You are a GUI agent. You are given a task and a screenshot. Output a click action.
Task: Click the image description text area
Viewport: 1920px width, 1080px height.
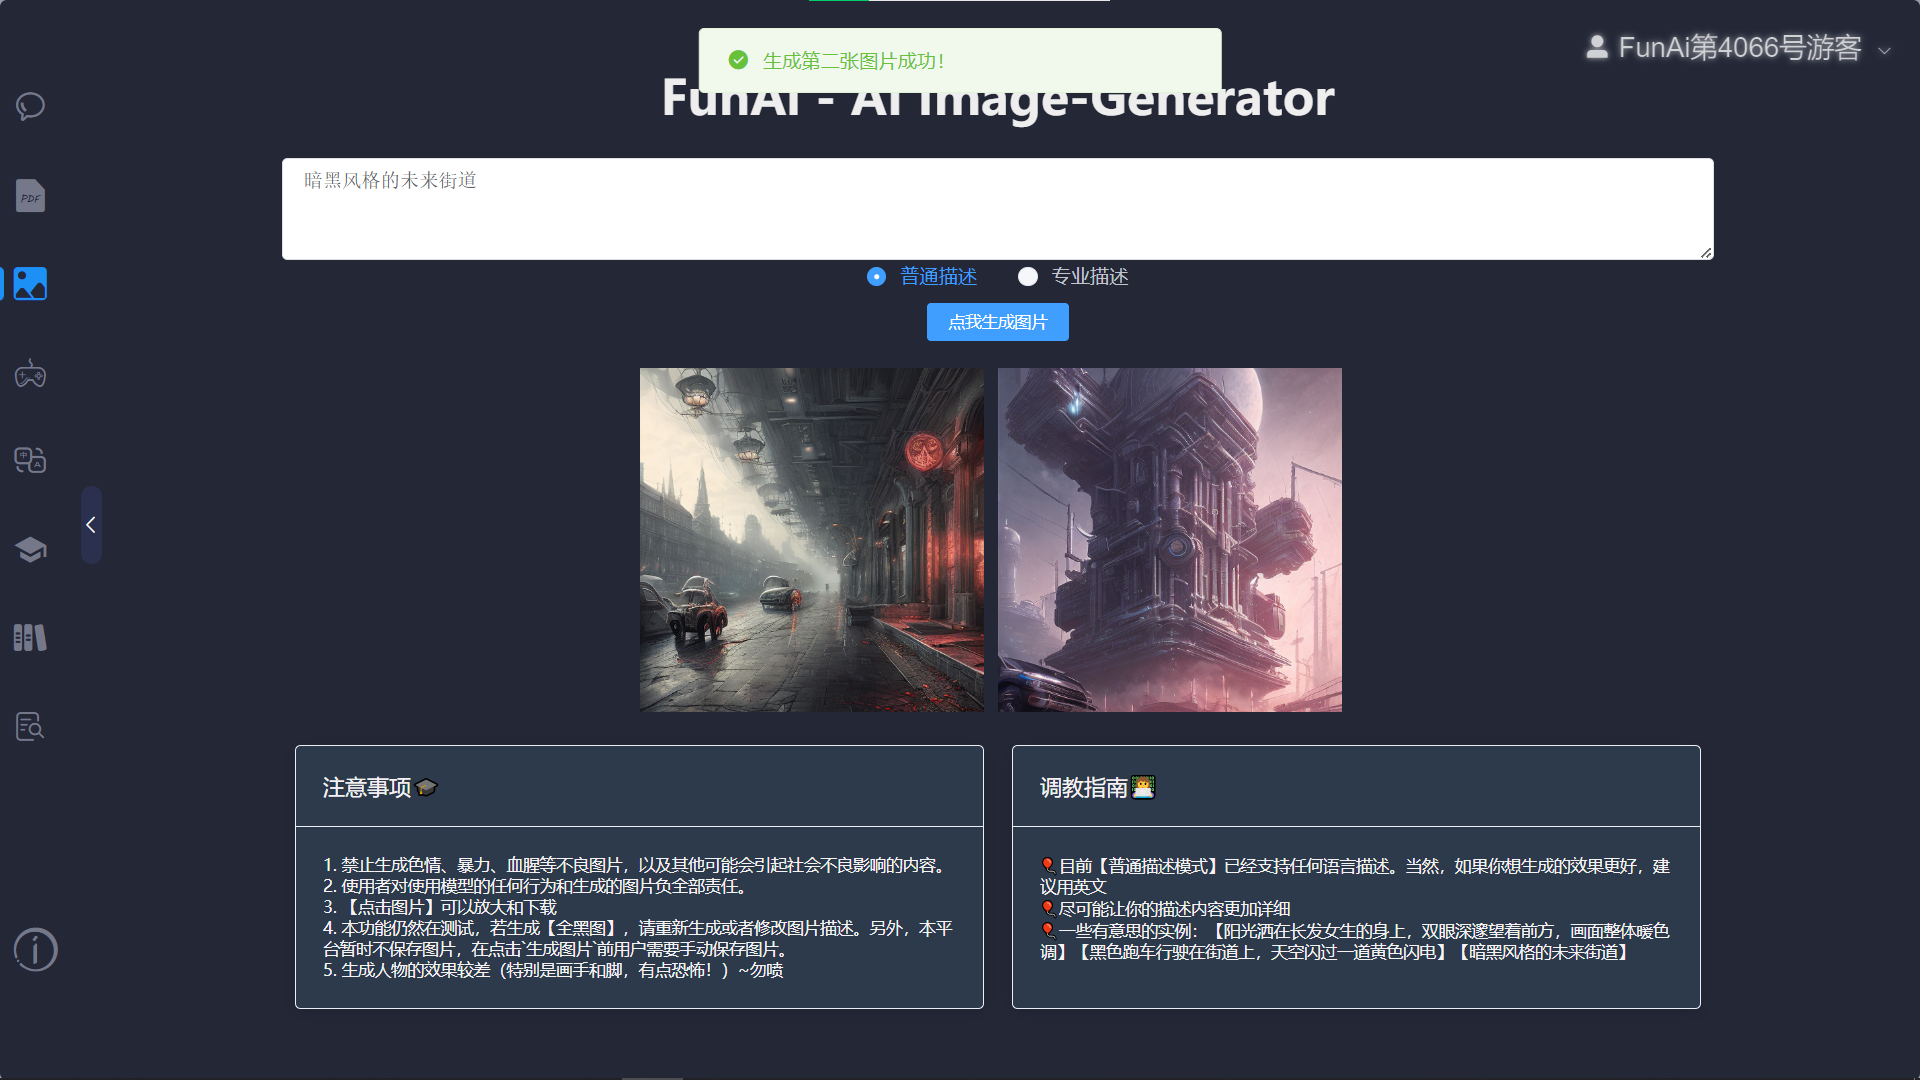point(997,209)
